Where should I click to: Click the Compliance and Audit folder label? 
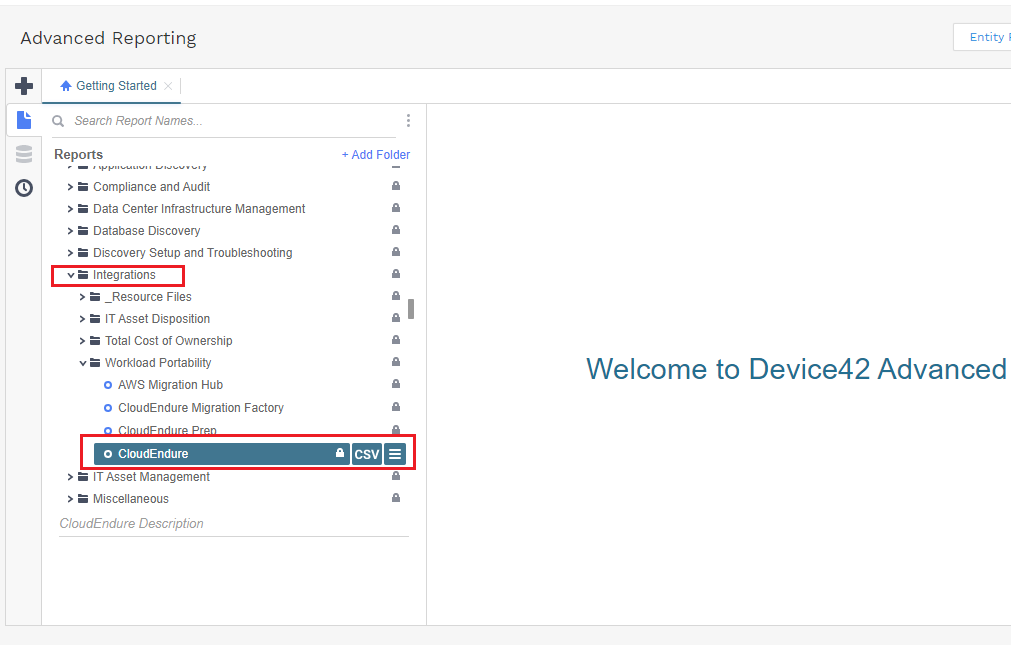152,187
